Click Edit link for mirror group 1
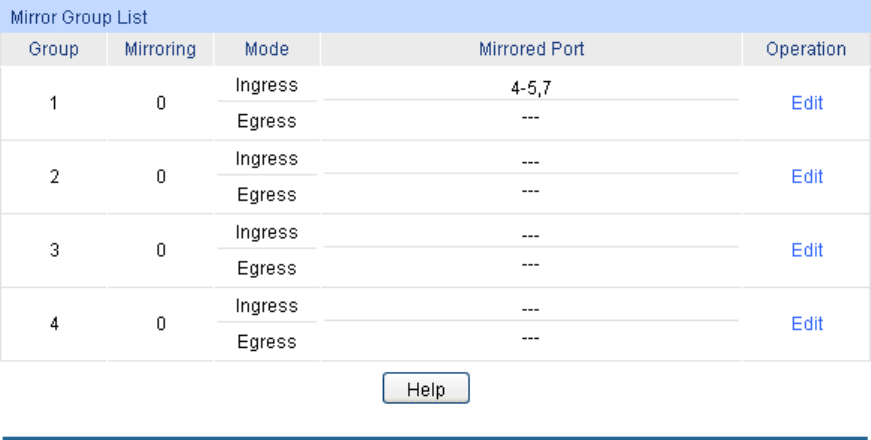This screenshot has width=871, height=440. [x=806, y=103]
